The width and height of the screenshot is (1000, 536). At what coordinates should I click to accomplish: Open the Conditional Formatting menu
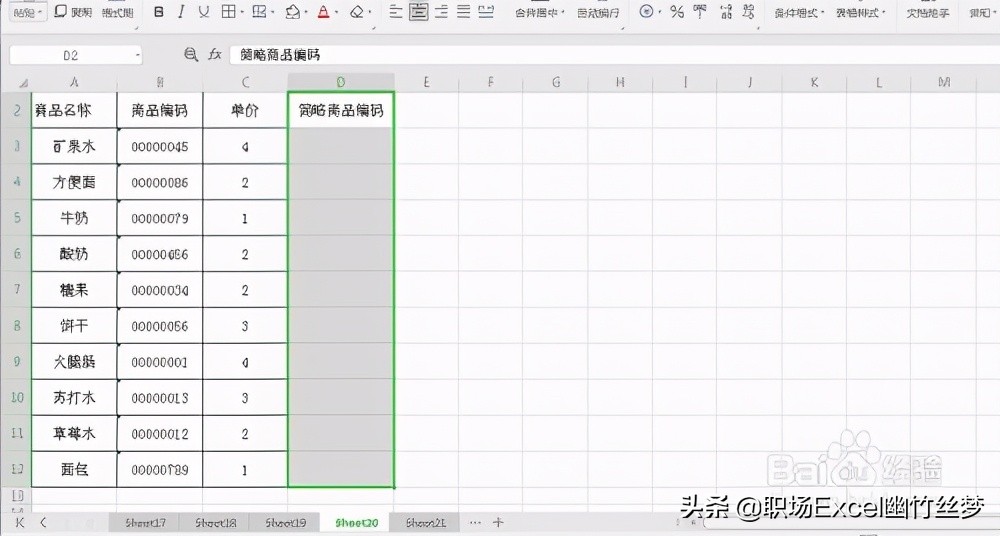[799, 13]
